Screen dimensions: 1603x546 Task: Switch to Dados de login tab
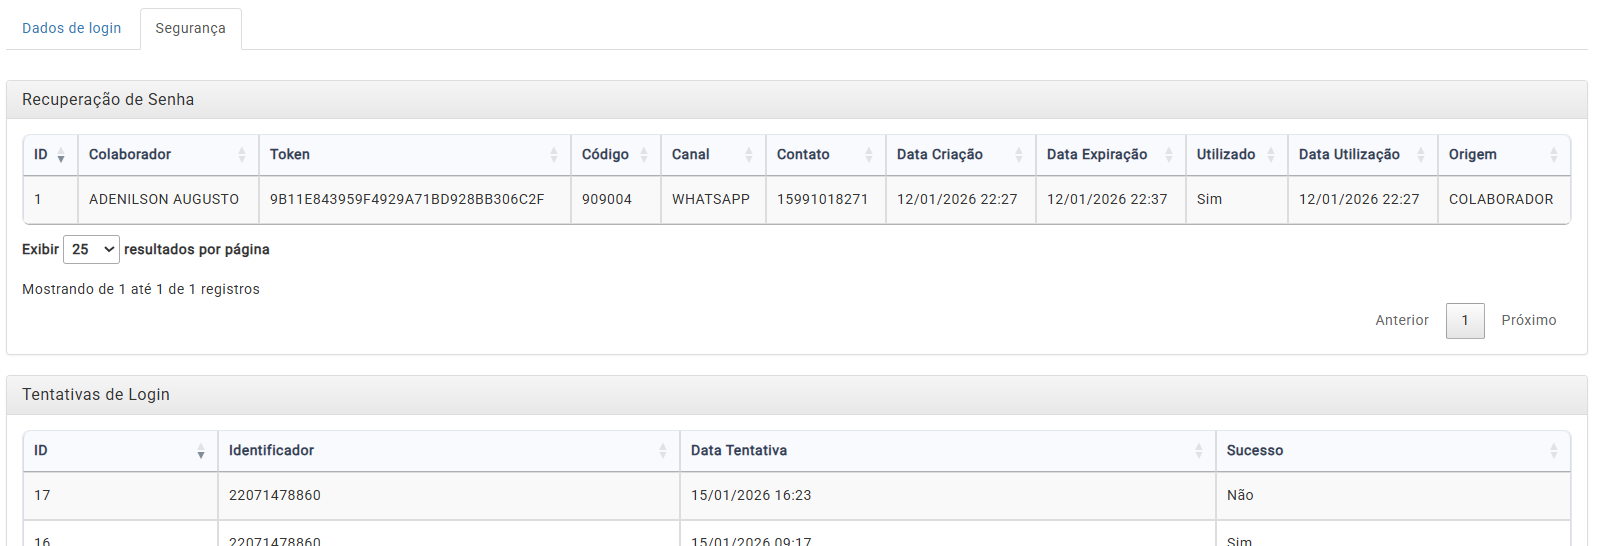tap(72, 28)
